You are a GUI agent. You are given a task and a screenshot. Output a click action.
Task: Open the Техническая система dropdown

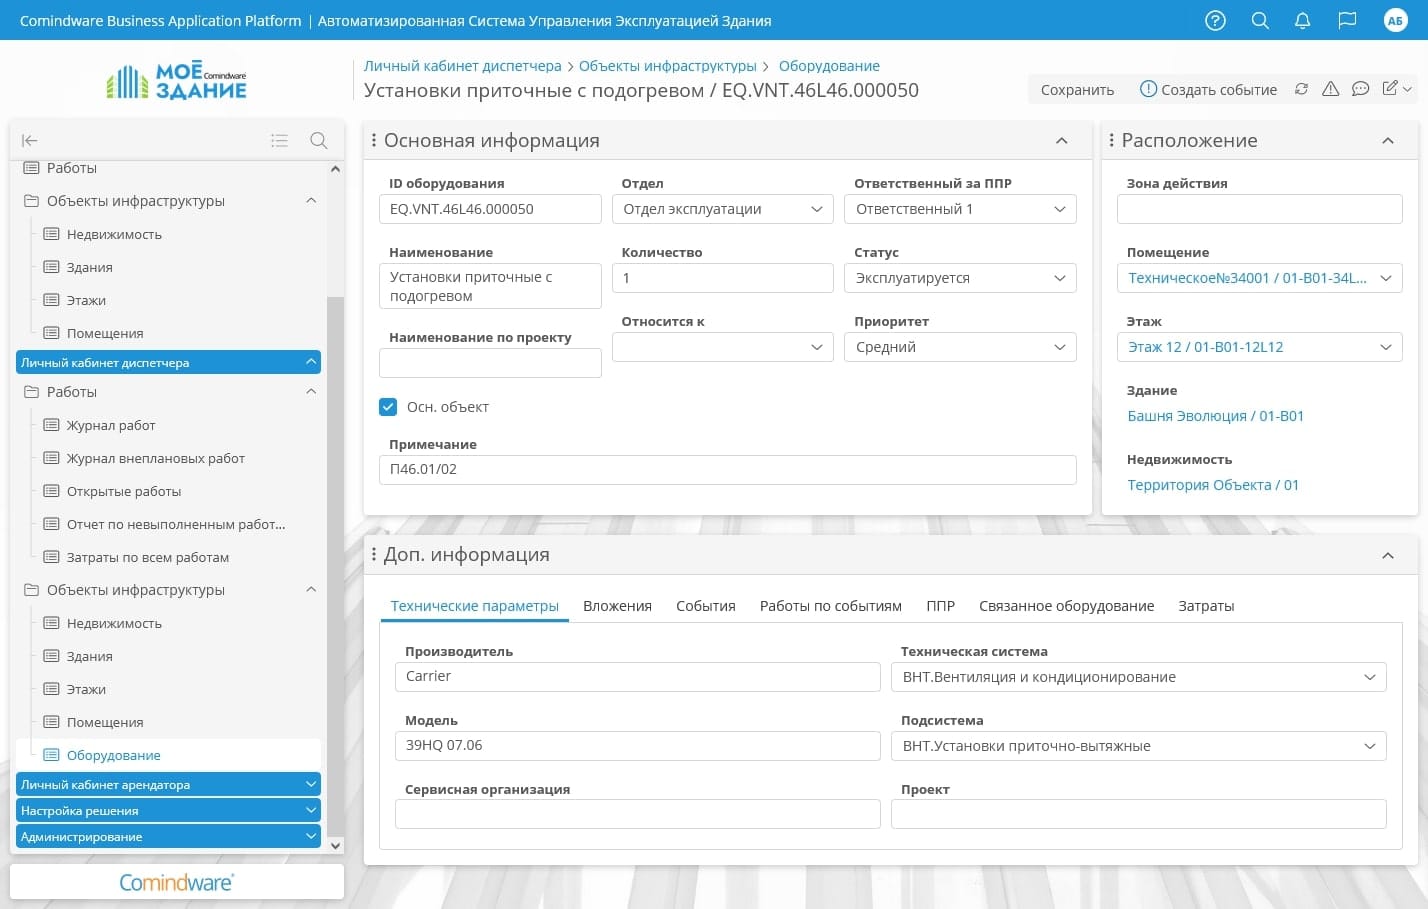pyautogui.click(x=1139, y=677)
